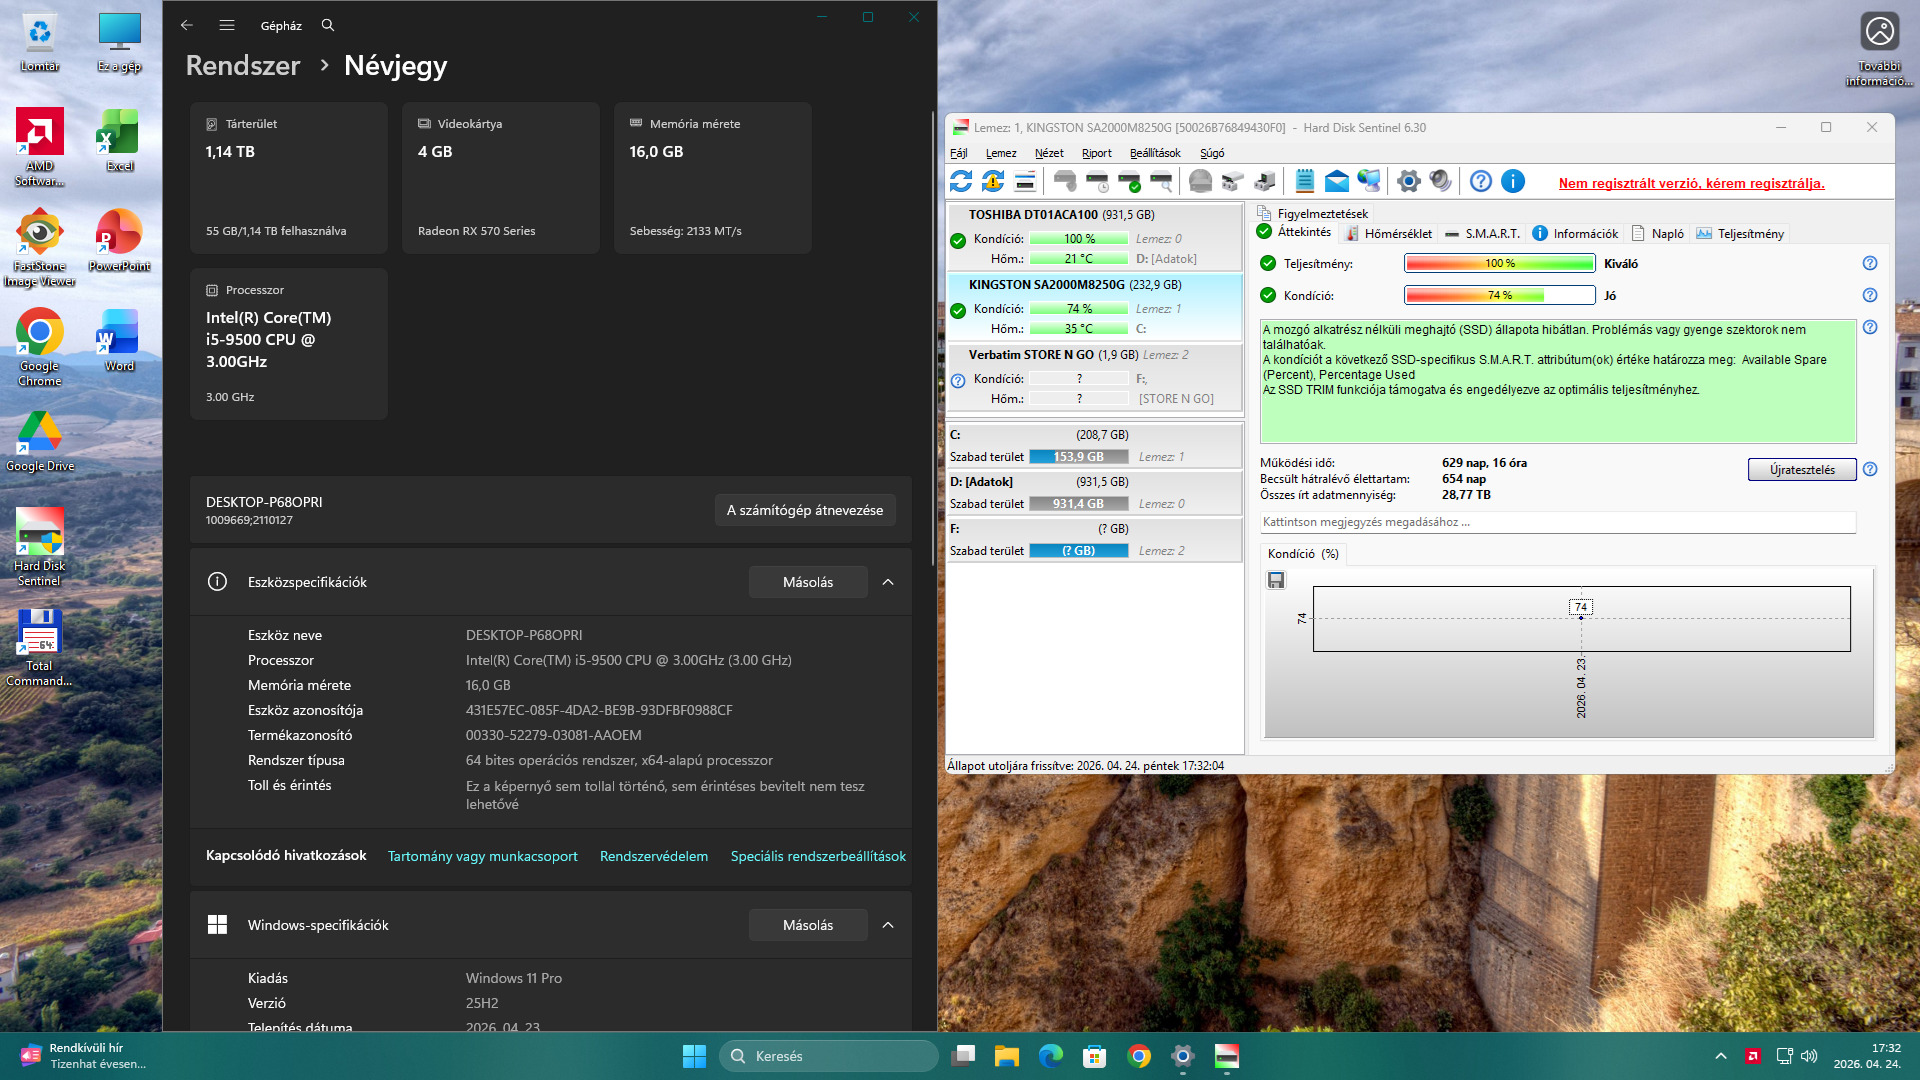Click the Kondíció 74 % health bar
Image resolution: width=1920 pixels, height=1080 pixels.
pos(1498,295)
